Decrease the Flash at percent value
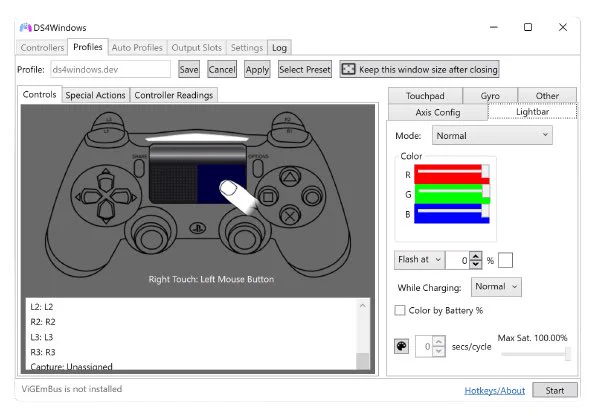Viewport: 598px width, 417px height. click(476, 264)
